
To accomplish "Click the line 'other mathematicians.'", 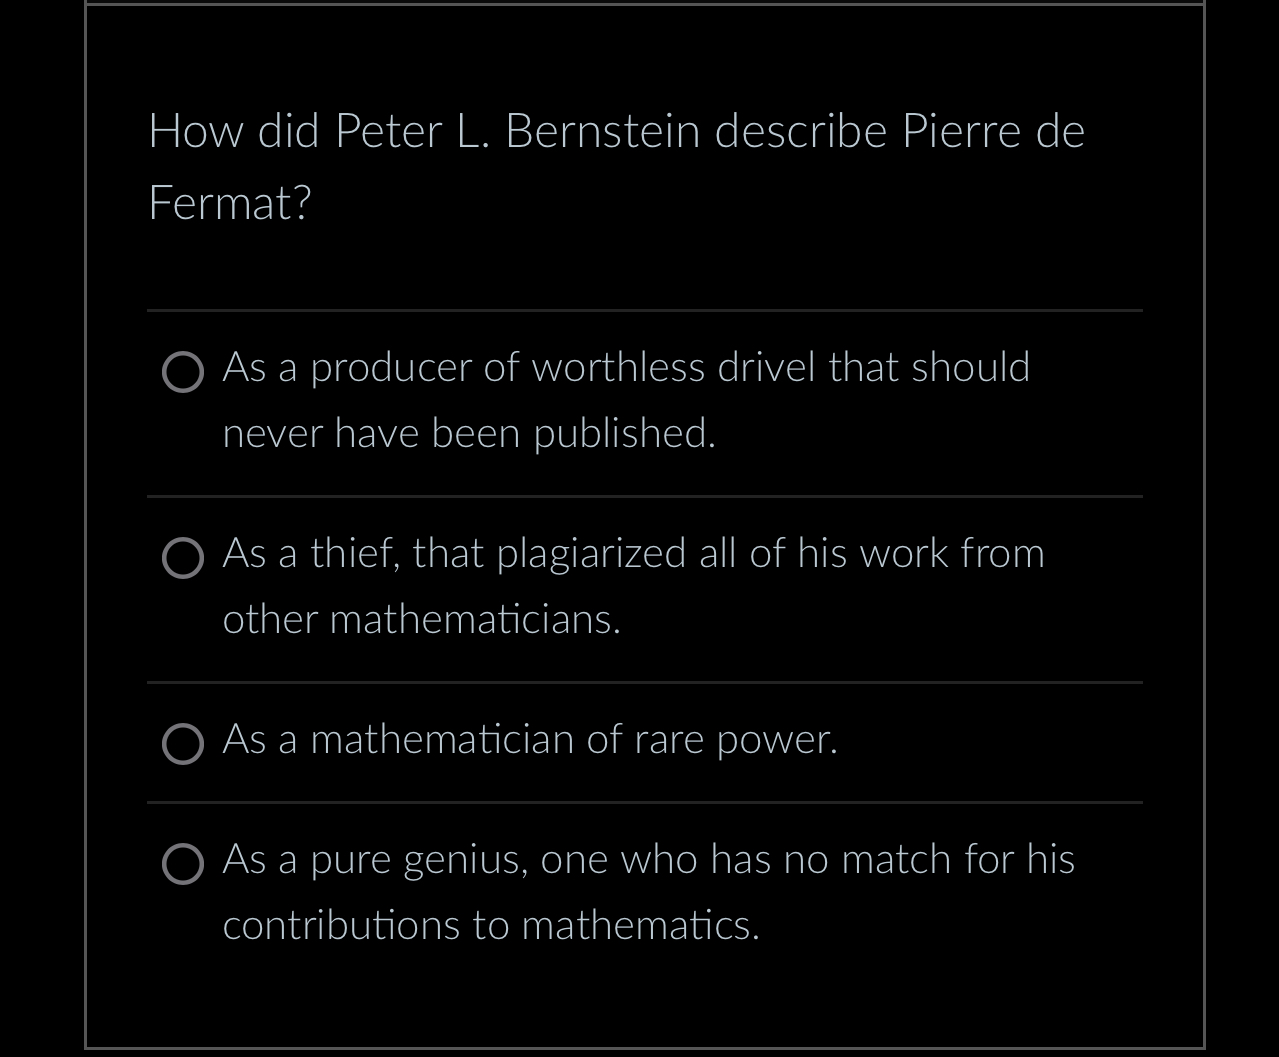I will pyautogui.click(x=421, y=620).
